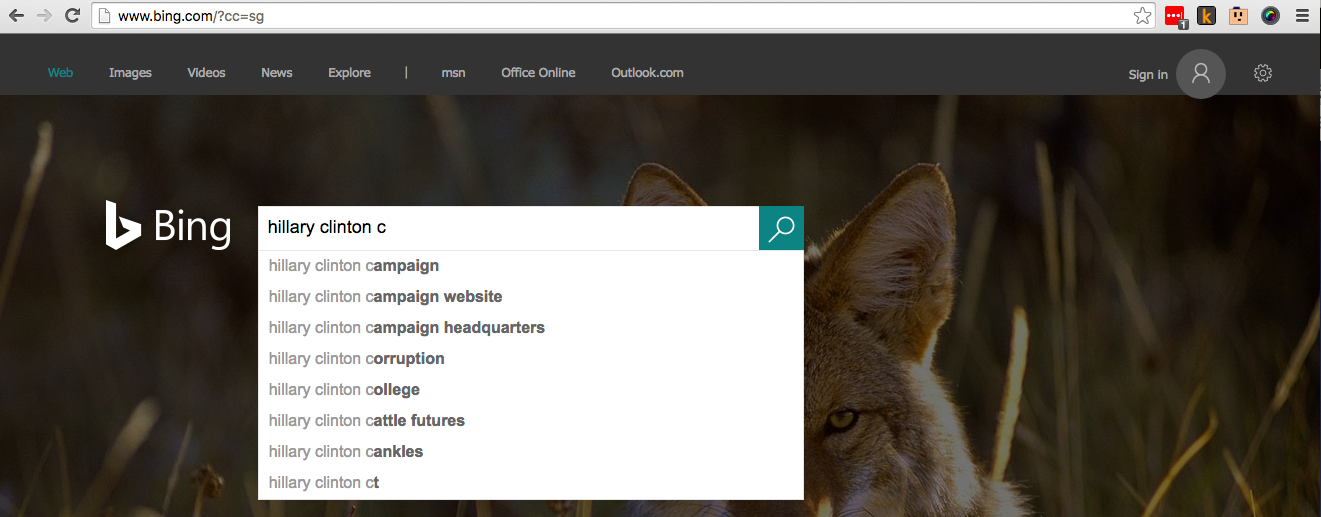Reload the page with refresh icon
Image resolution: width=1321 pixels, height=517 pixels.
pos(72,15)
